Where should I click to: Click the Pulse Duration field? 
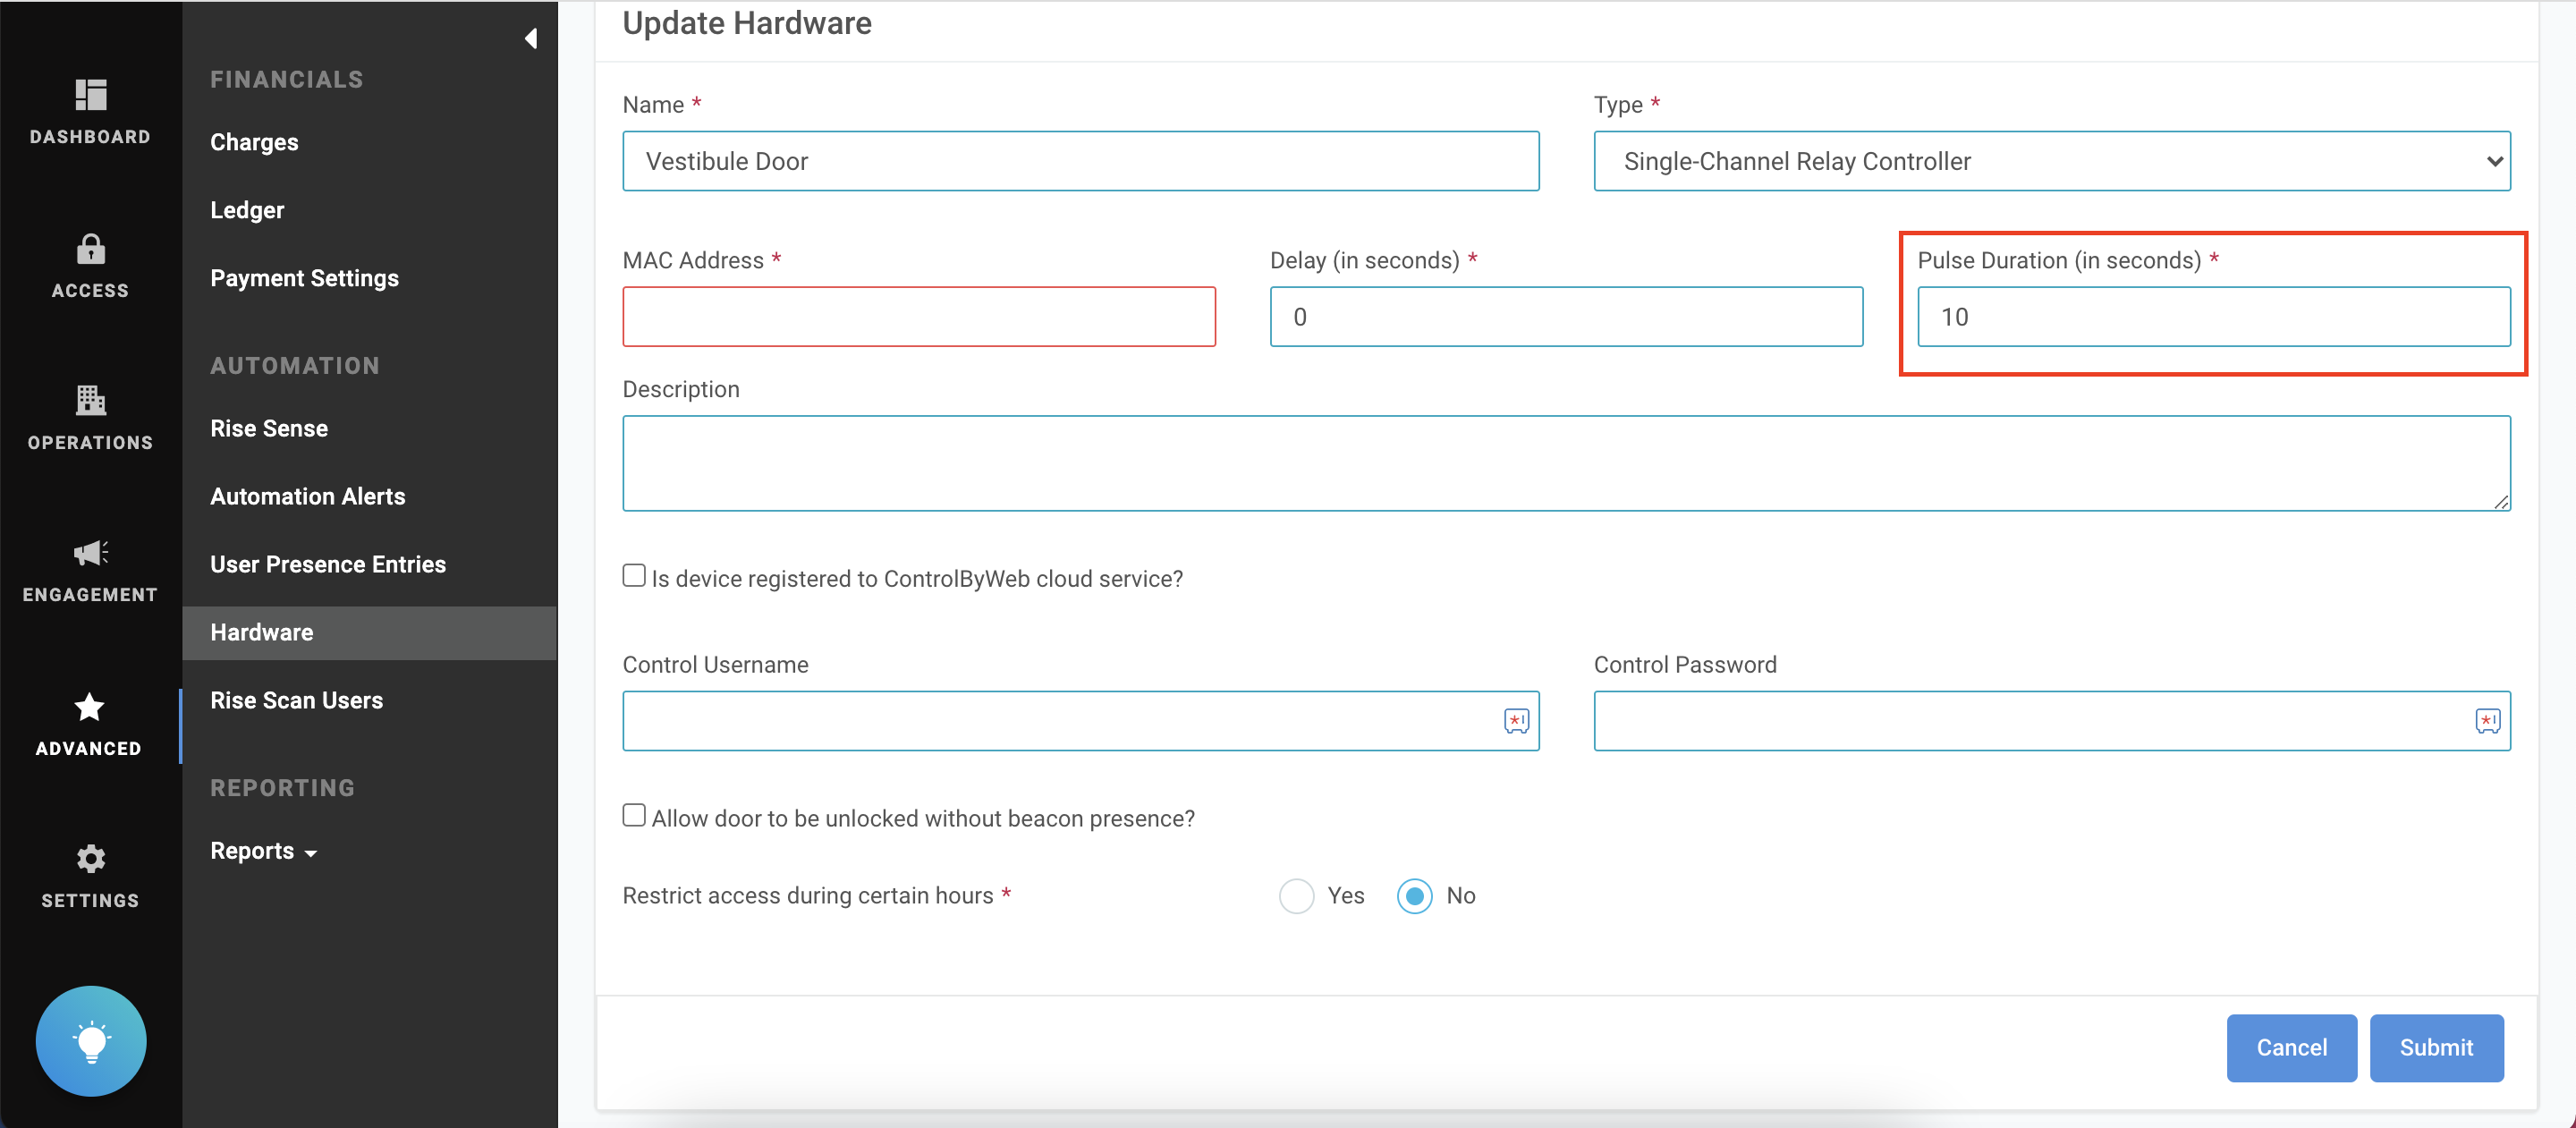click(2212, 317)
